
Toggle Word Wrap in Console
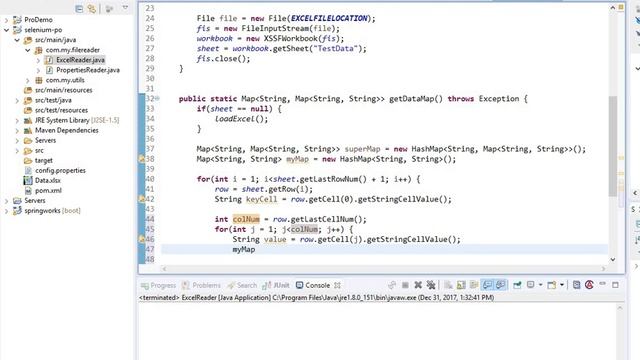(474, 285)
